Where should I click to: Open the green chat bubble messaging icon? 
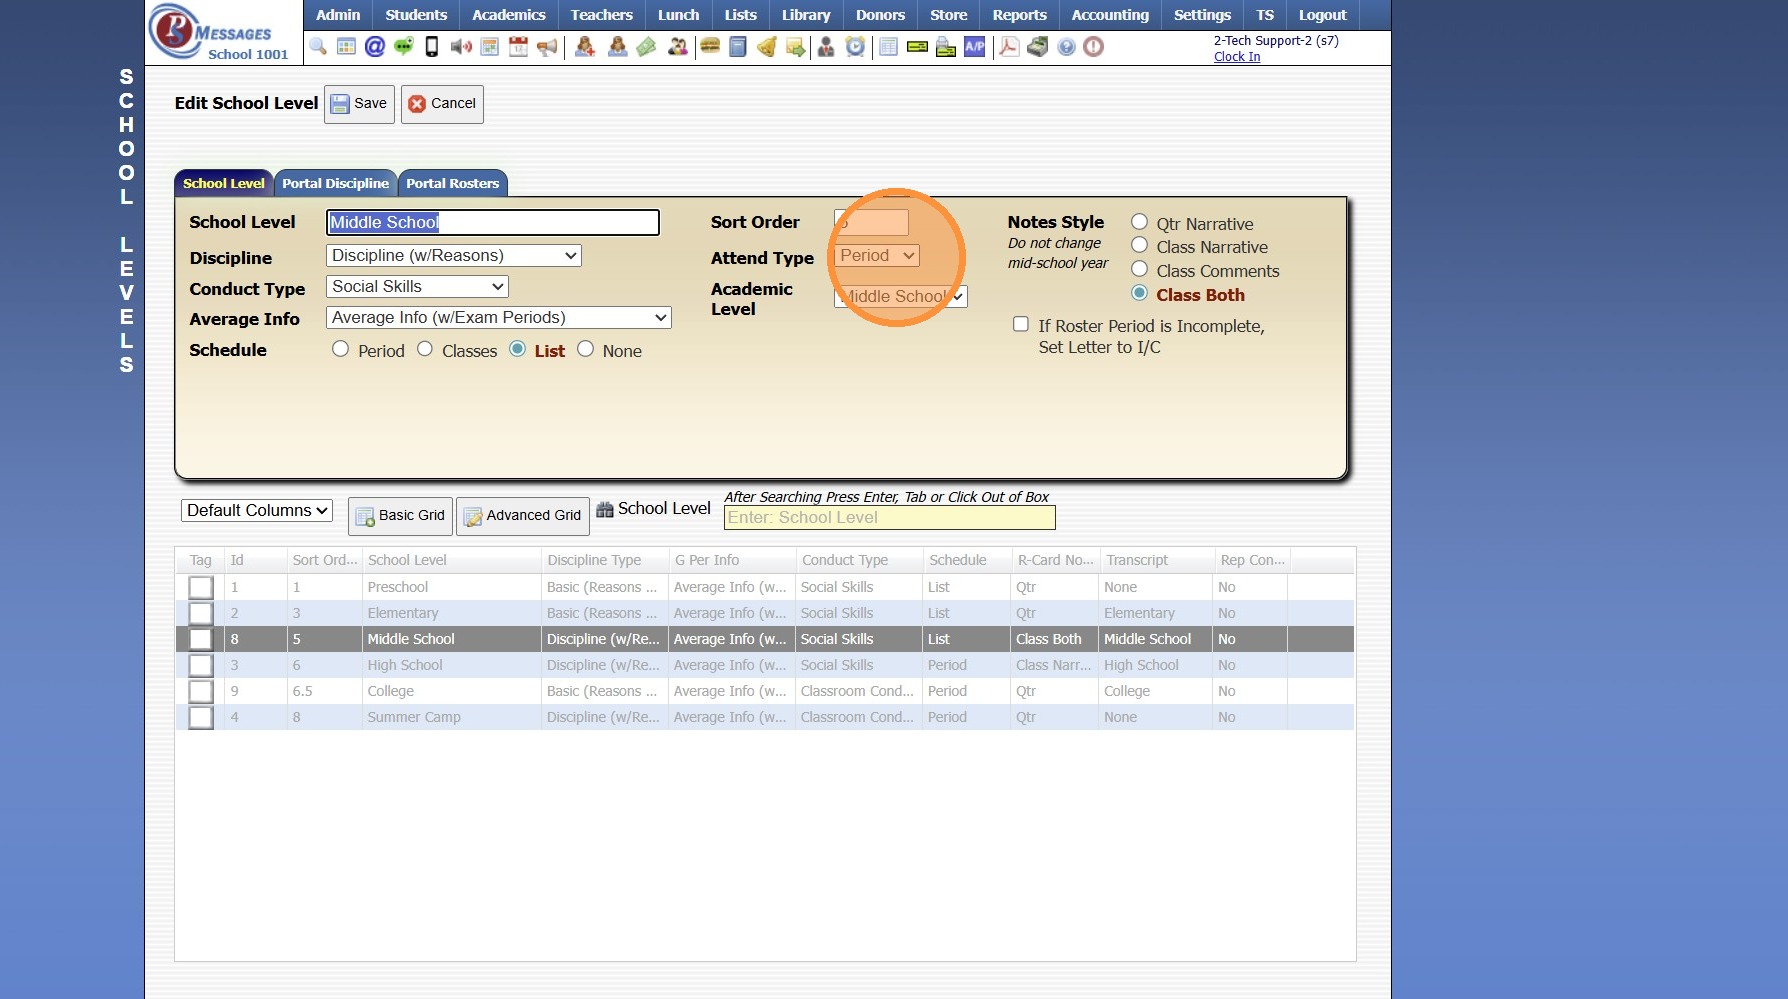point(404,46)
